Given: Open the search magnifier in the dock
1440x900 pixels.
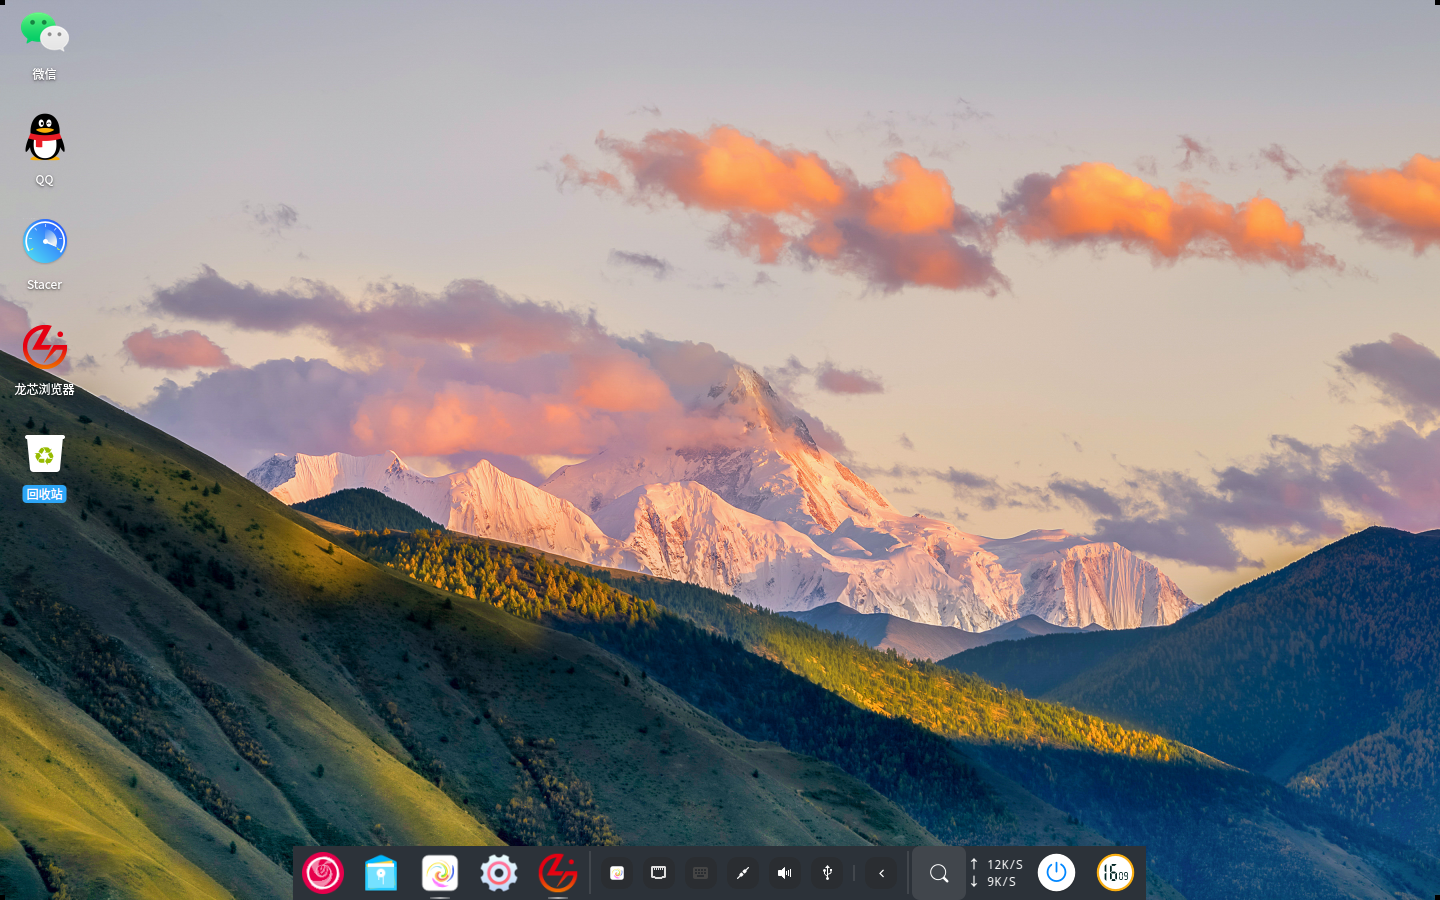Looking at the screenshot, I should coord(938,873).
